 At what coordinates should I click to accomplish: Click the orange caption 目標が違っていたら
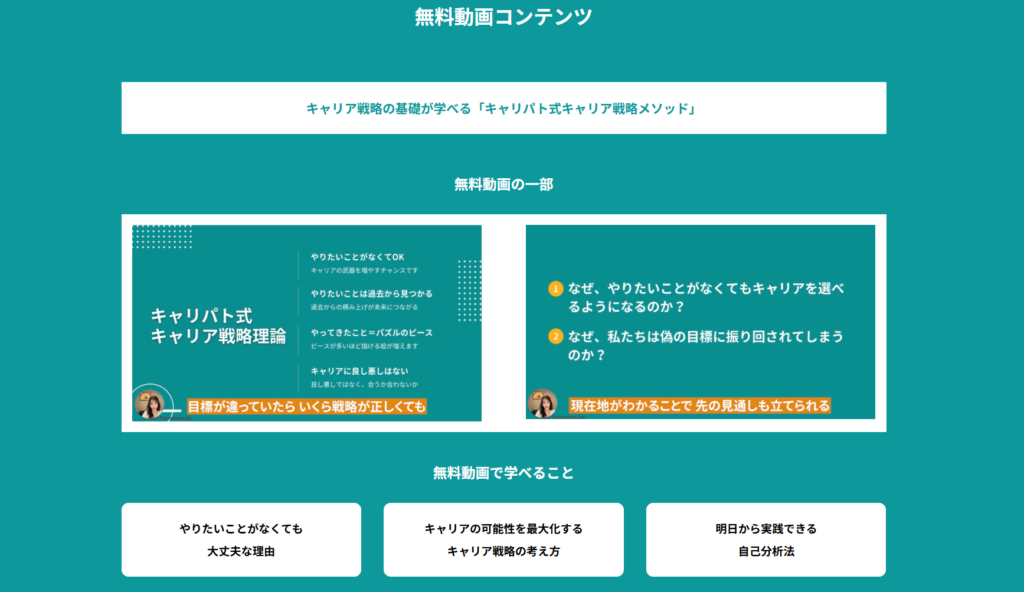[x=307, y=406]
